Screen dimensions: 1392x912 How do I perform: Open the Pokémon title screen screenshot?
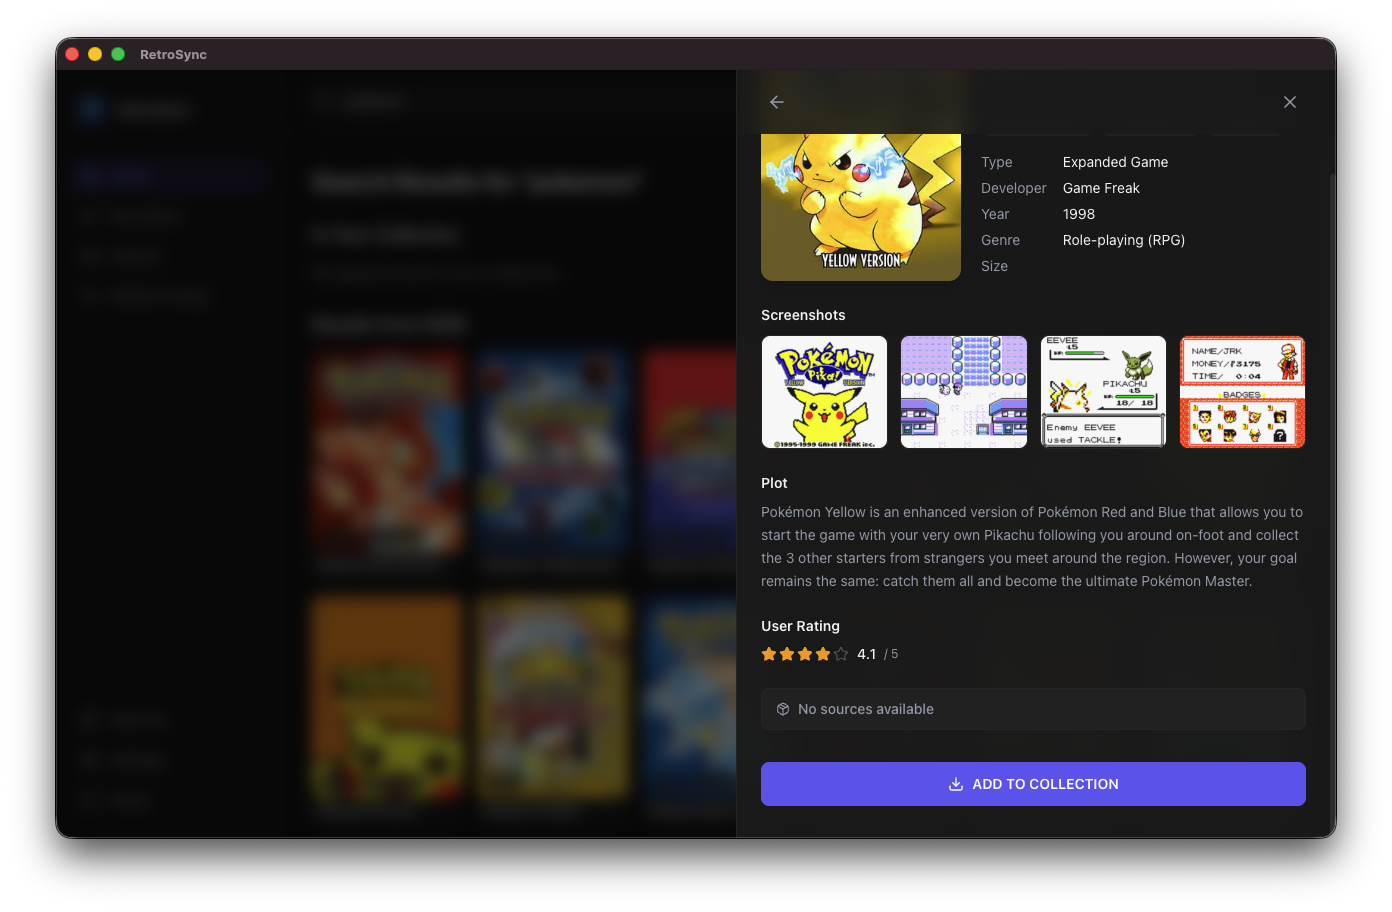[x=824, y=392]
